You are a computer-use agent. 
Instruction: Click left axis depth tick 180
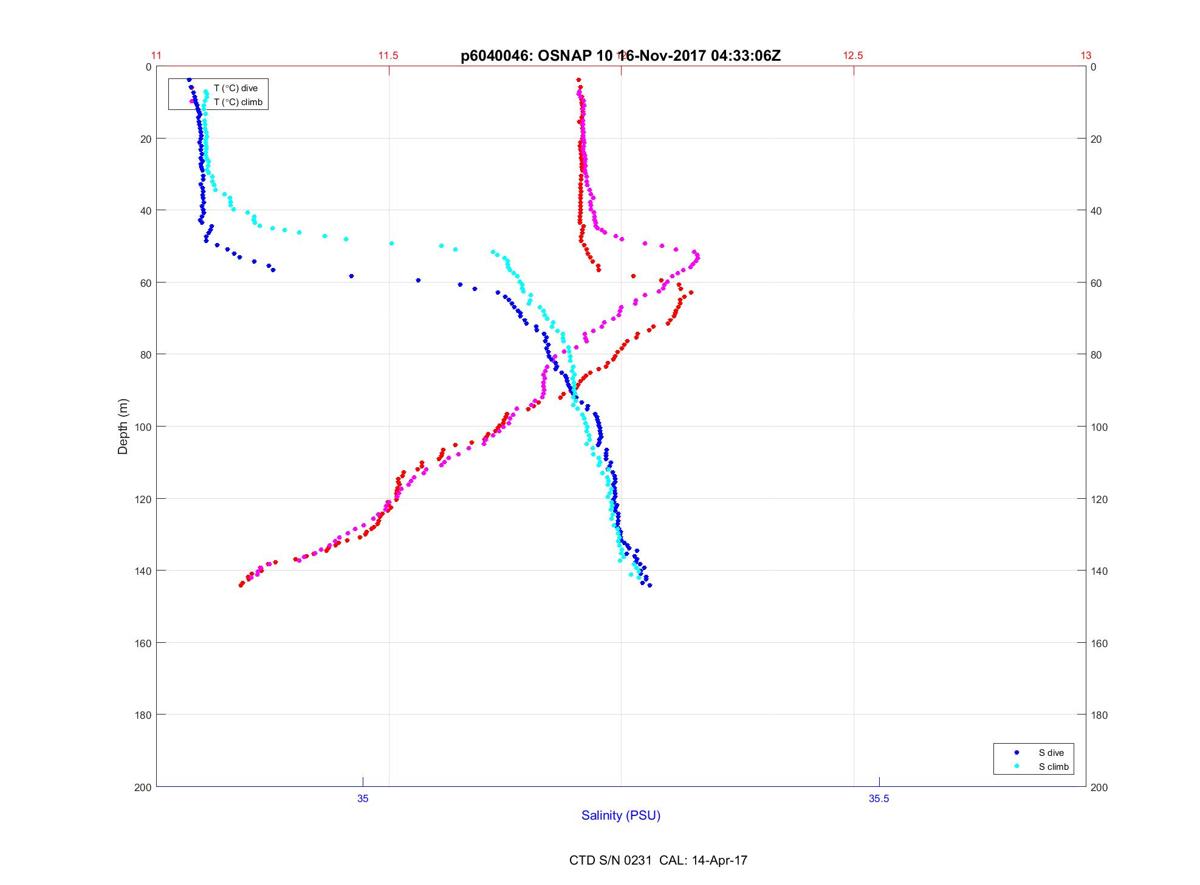coord(142,715)
